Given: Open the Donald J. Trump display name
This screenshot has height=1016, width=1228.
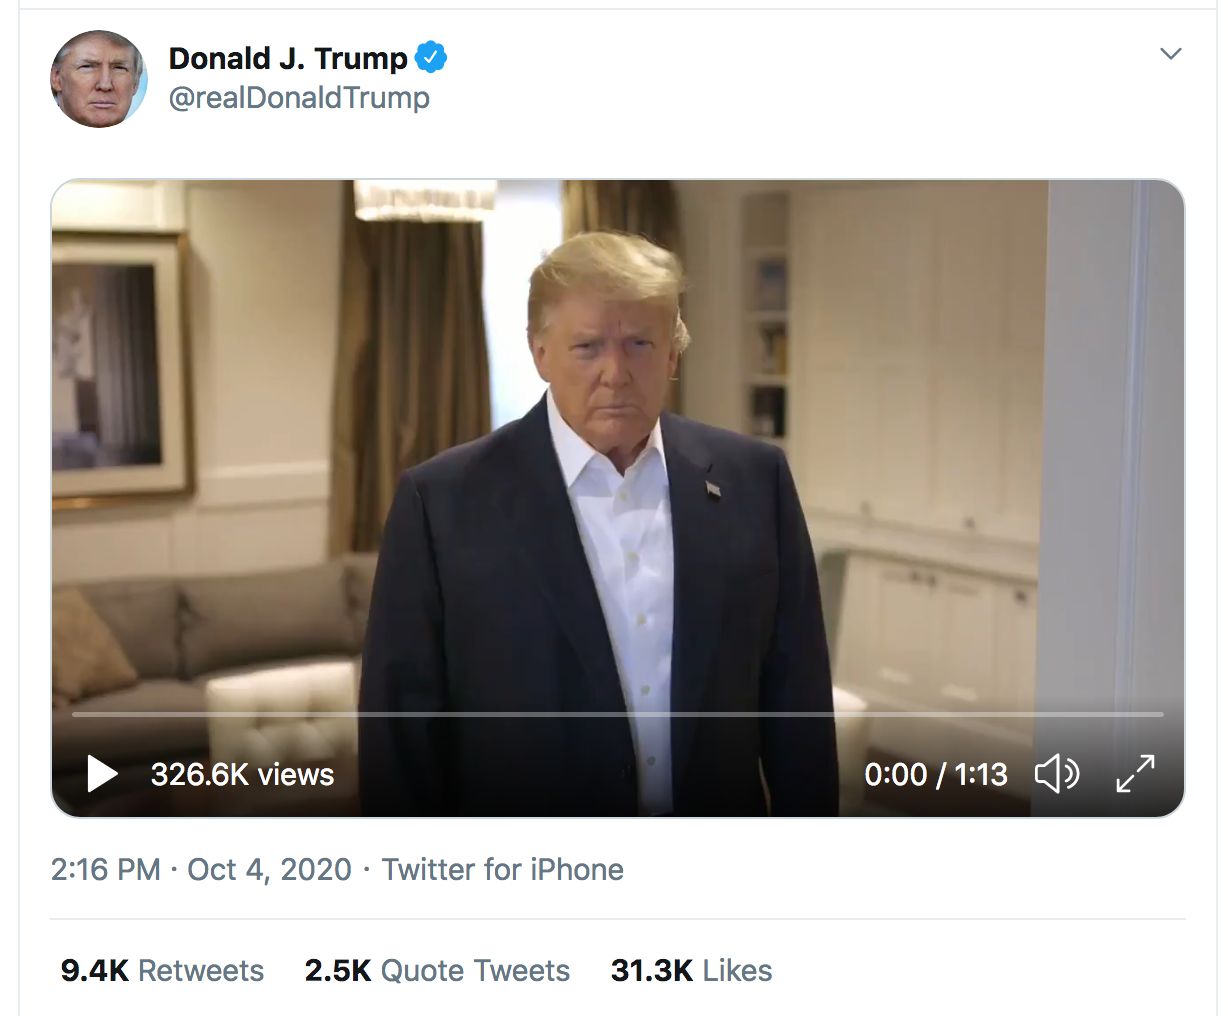Looking at the screenshot, I should point(288,59).
